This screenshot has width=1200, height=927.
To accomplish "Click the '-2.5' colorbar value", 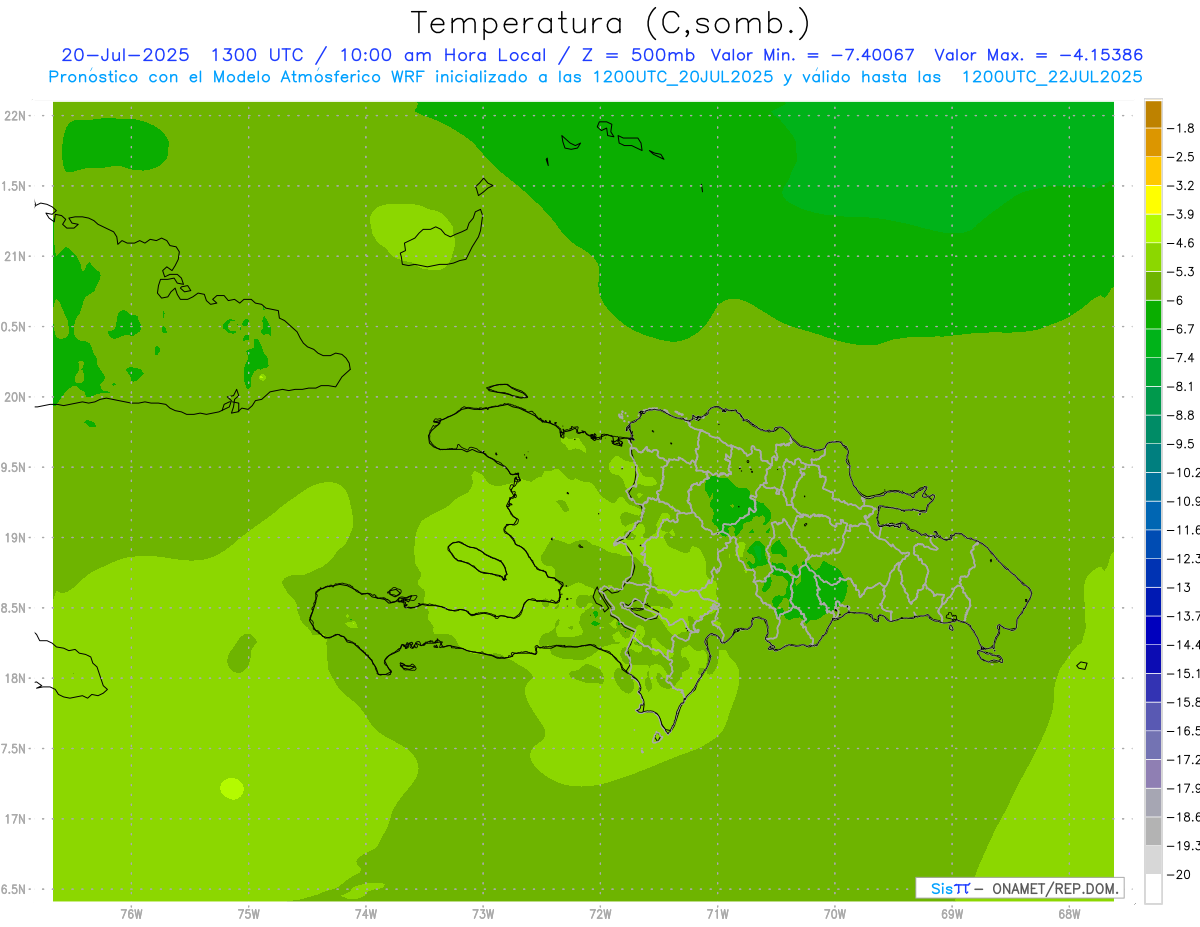I will pos(1181,157).
